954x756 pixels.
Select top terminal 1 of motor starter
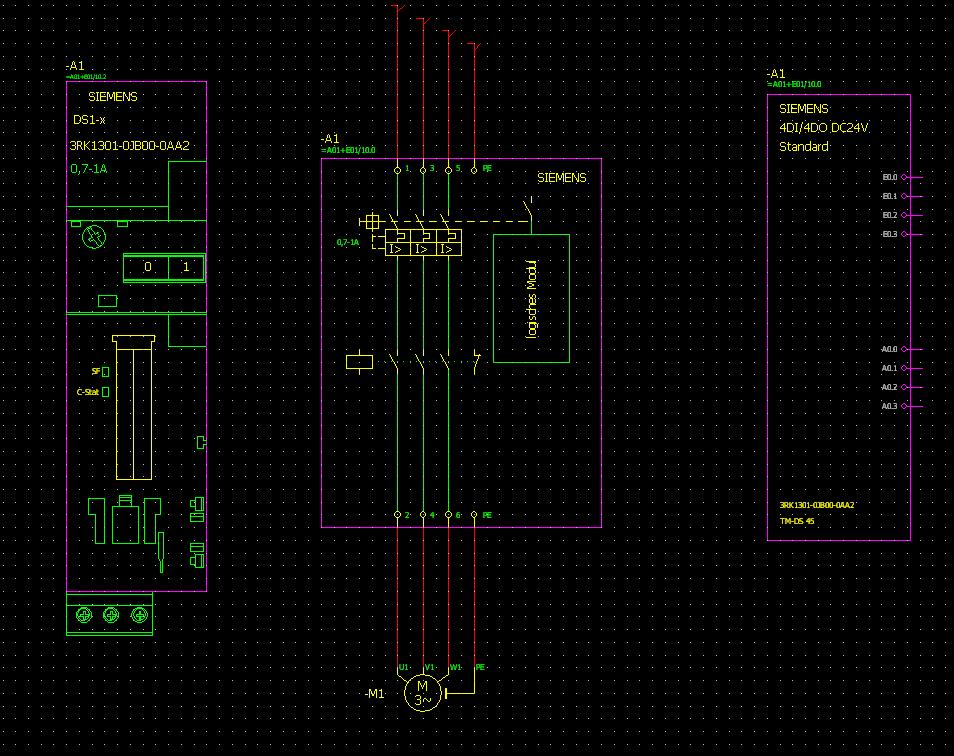(397, 170)
